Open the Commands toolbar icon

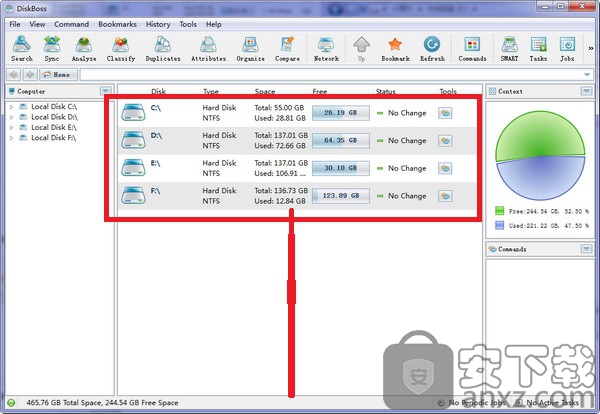tap(472, 48)
